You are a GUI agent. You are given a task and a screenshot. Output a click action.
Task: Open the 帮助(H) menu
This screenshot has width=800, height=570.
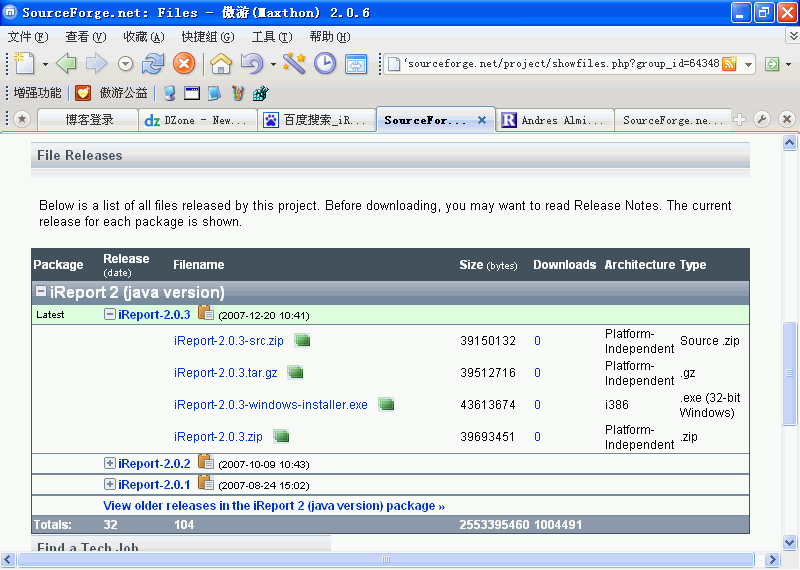coord(330,37)
